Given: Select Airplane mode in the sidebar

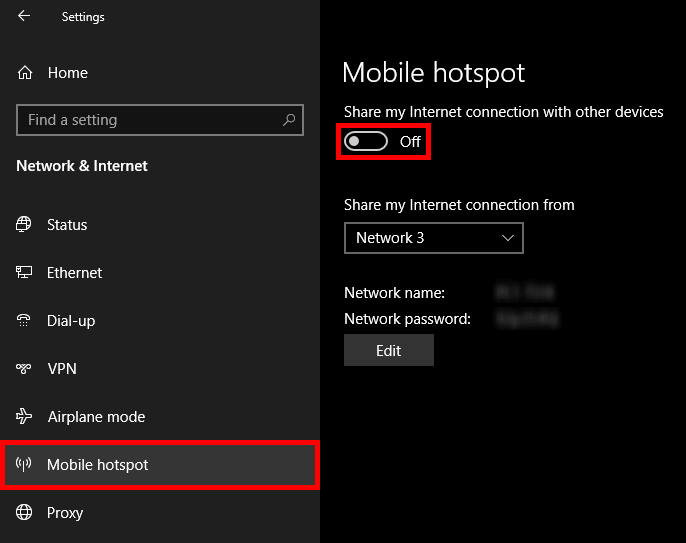Looking at the screenshot, I should point(160,417).
